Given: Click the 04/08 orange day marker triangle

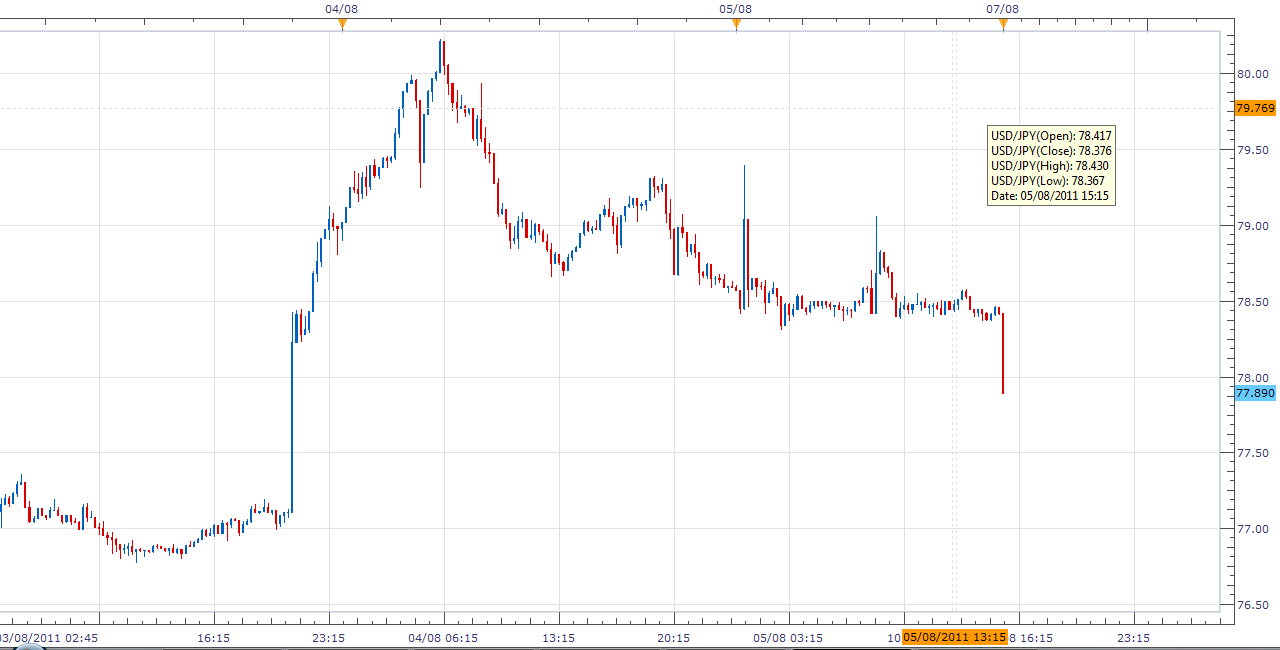Looking at the screenshot, I should 343,25.
